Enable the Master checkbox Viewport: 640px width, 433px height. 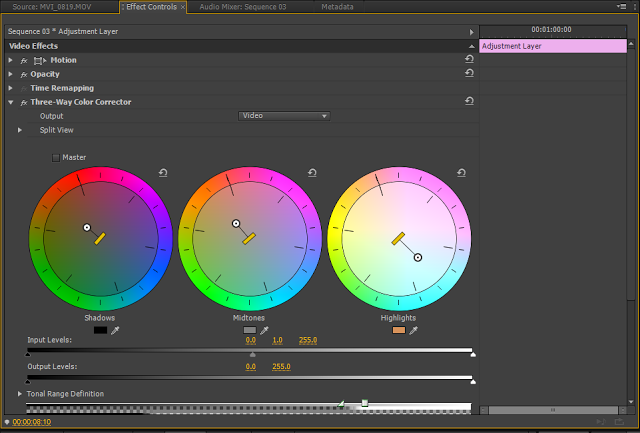pyautogui.click(x=56, y=158)
